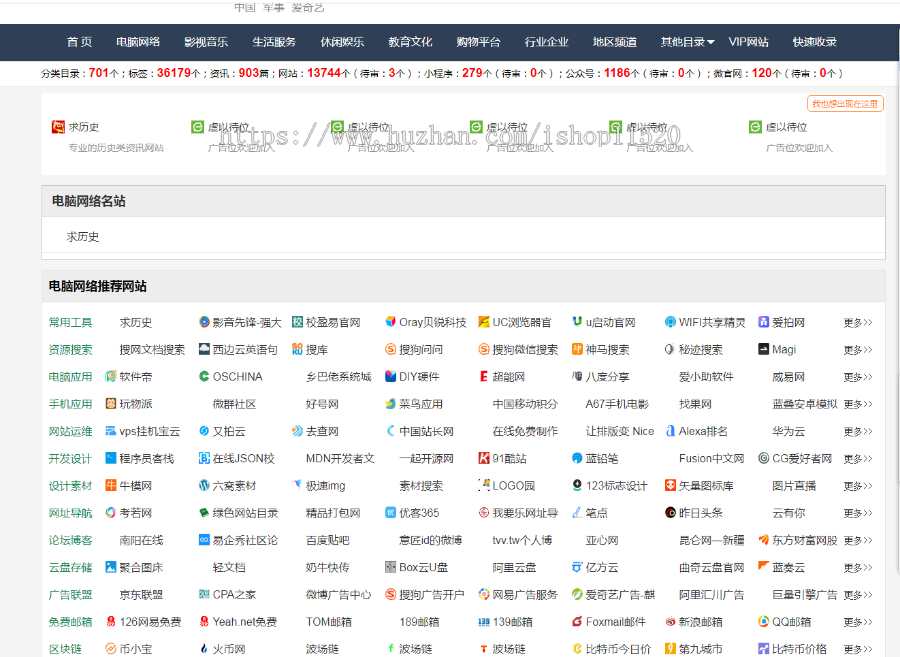Click the 牛模网 icon
Image resolution: width=900 pixels, height=657 pixels.
click(111, 485)
